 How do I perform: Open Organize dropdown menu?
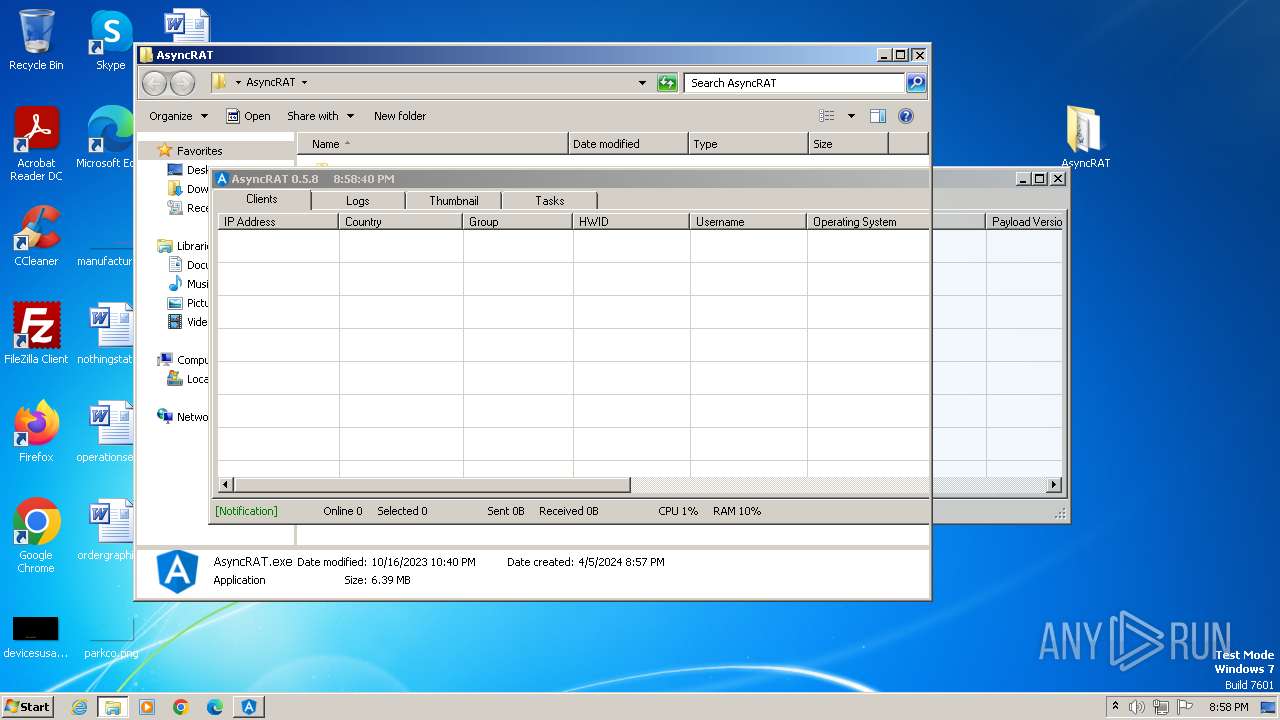coord(178,116)
